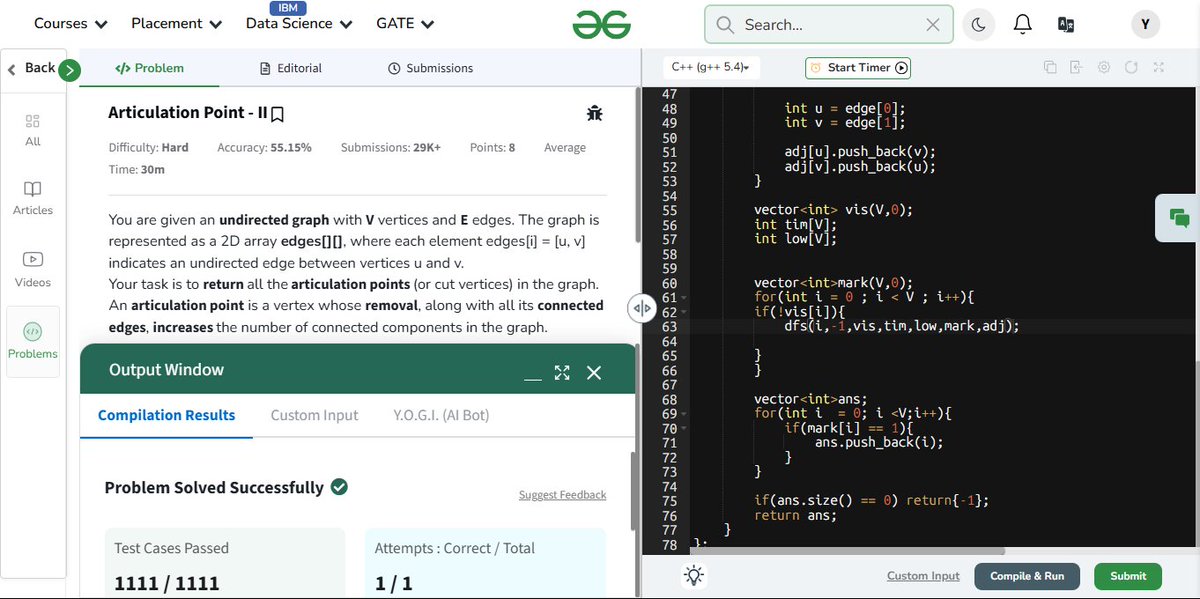Switch to the Submissions tab

tap(431, 68)
